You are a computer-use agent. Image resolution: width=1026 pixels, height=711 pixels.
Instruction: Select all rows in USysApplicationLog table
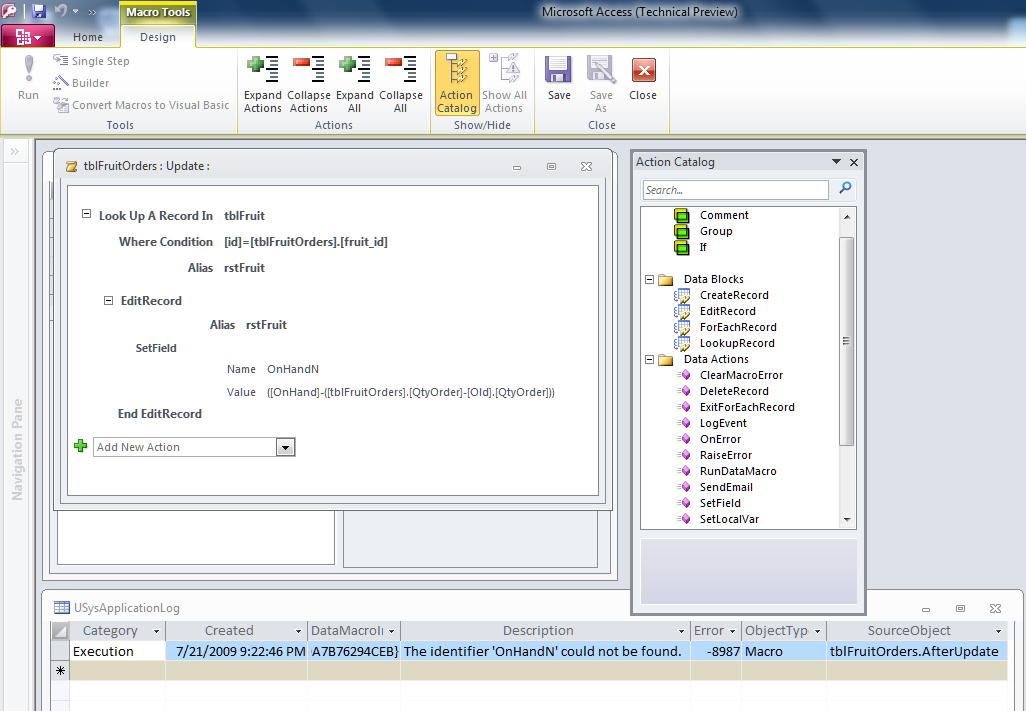point(60,631)
